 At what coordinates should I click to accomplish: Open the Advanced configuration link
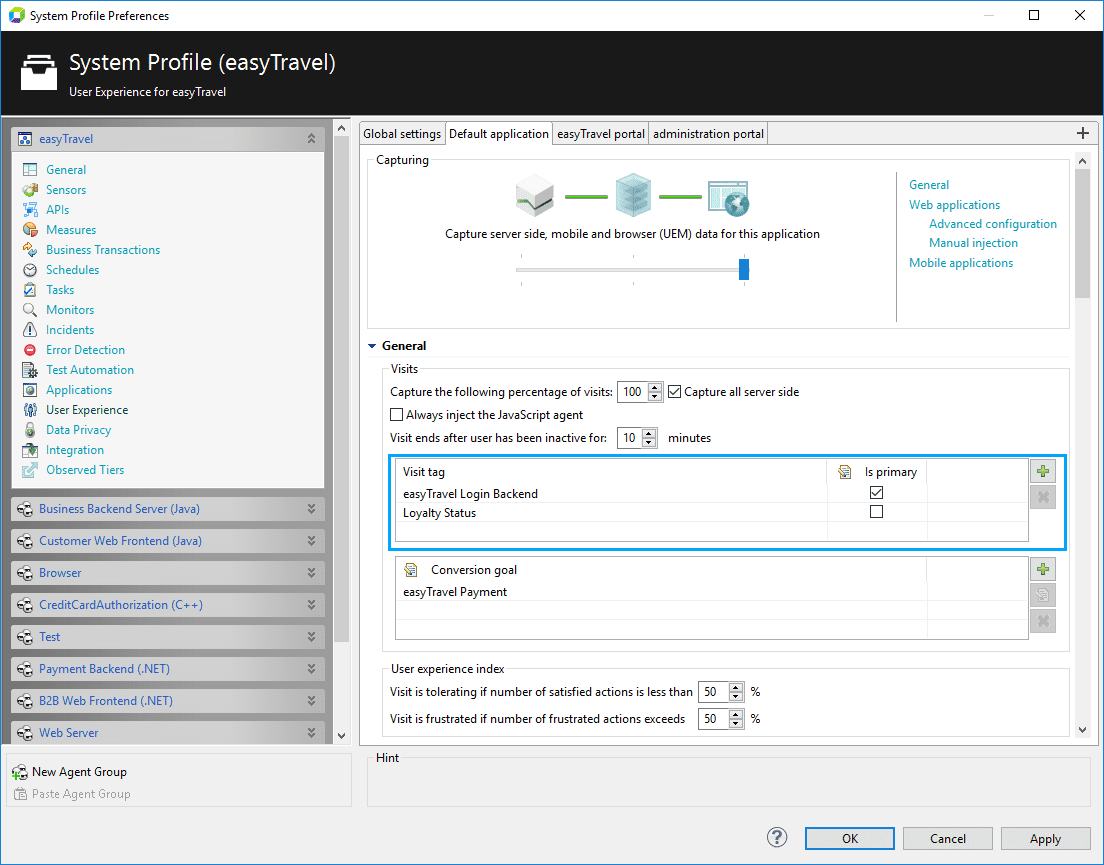tap(993, 224)
